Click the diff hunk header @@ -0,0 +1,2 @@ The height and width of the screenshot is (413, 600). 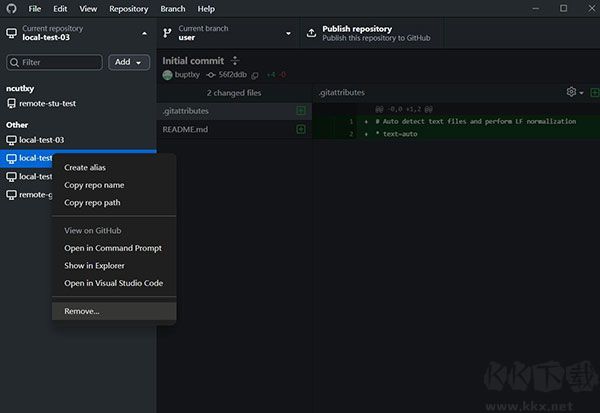pyautogui.click(x=404, y=109)
